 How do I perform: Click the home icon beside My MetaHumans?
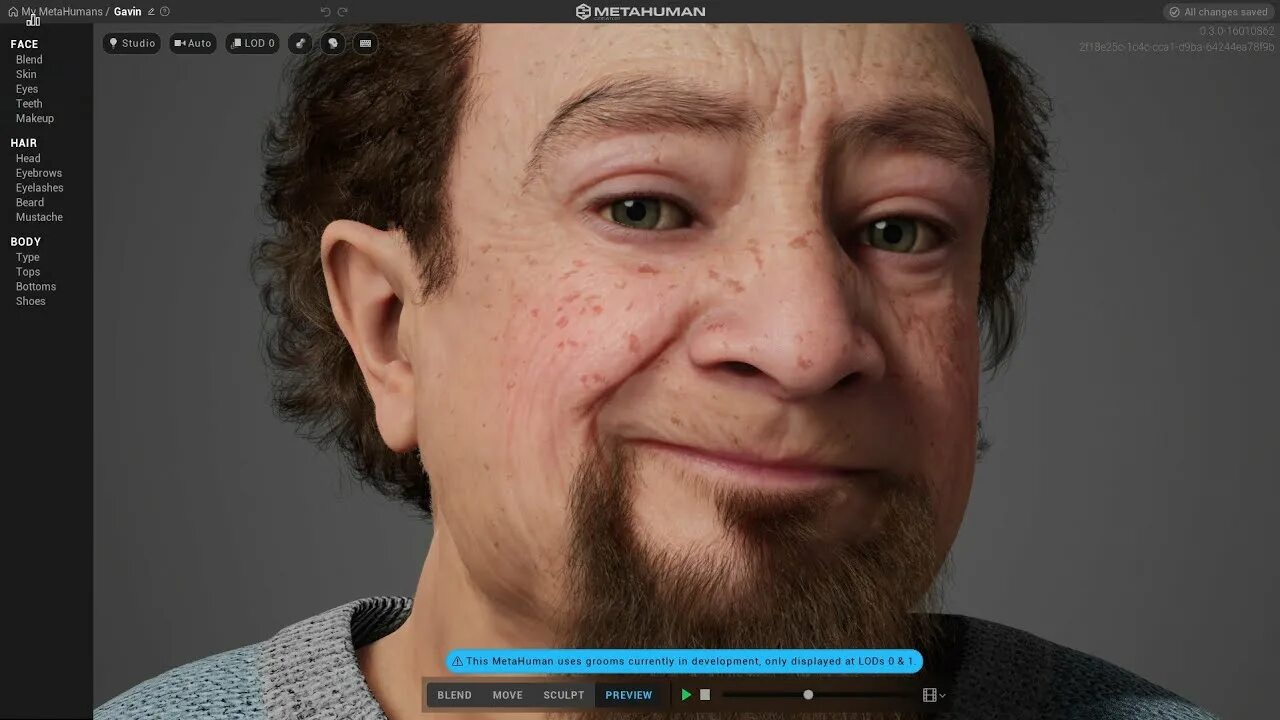click(13, 12)
